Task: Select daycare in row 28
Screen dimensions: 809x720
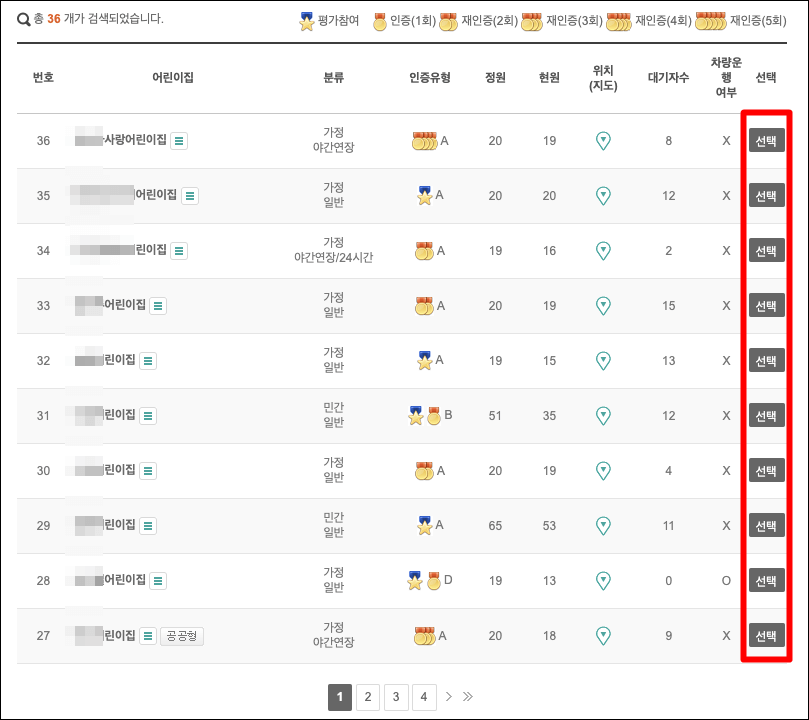Action: click(767, 581)
